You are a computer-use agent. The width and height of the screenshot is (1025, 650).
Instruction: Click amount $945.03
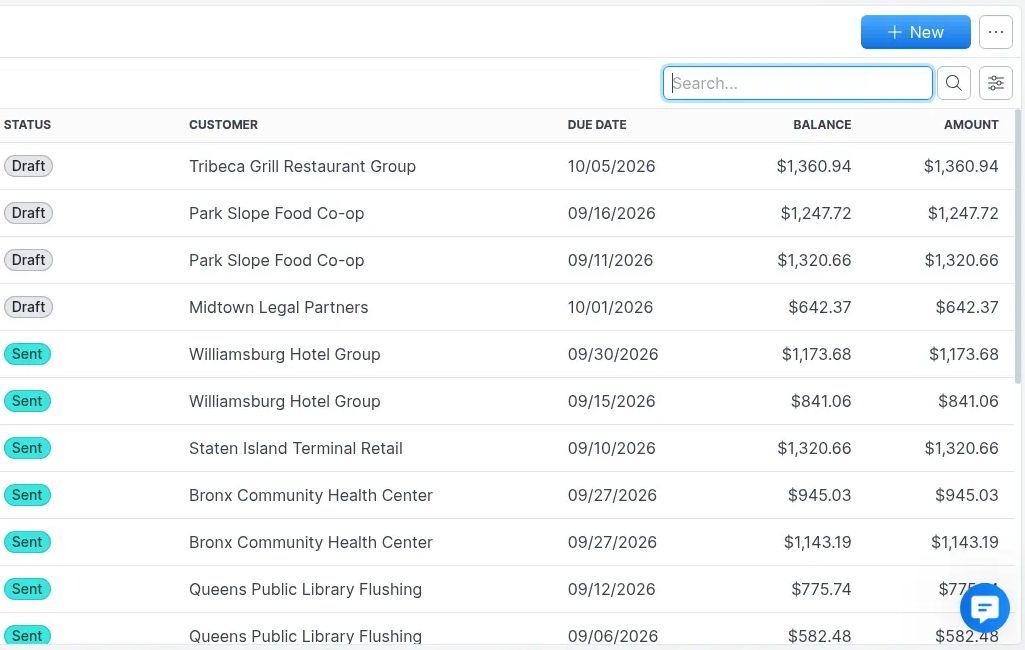[967, 496]
